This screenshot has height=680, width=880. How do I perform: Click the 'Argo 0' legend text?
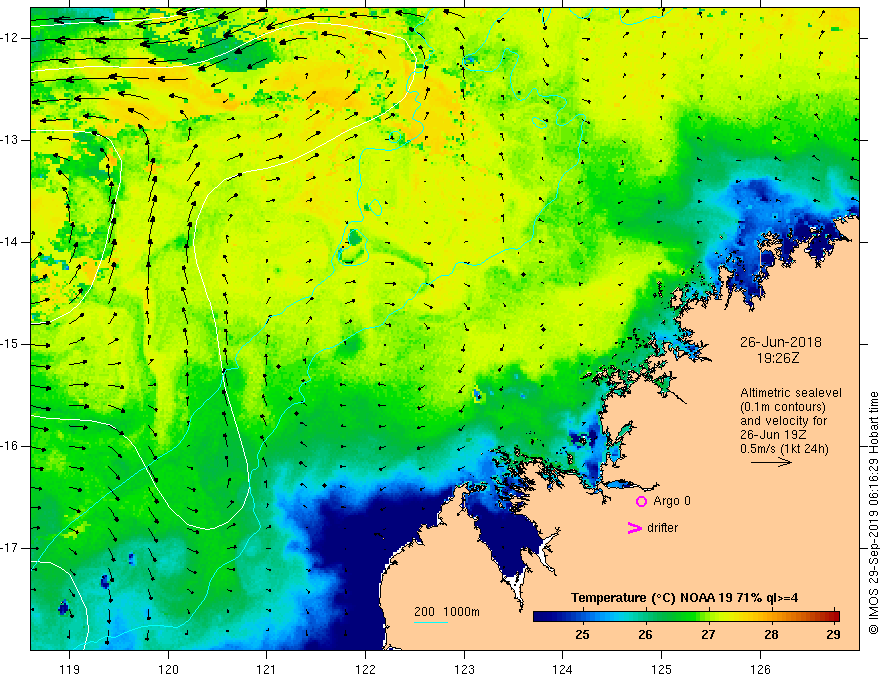672,501
